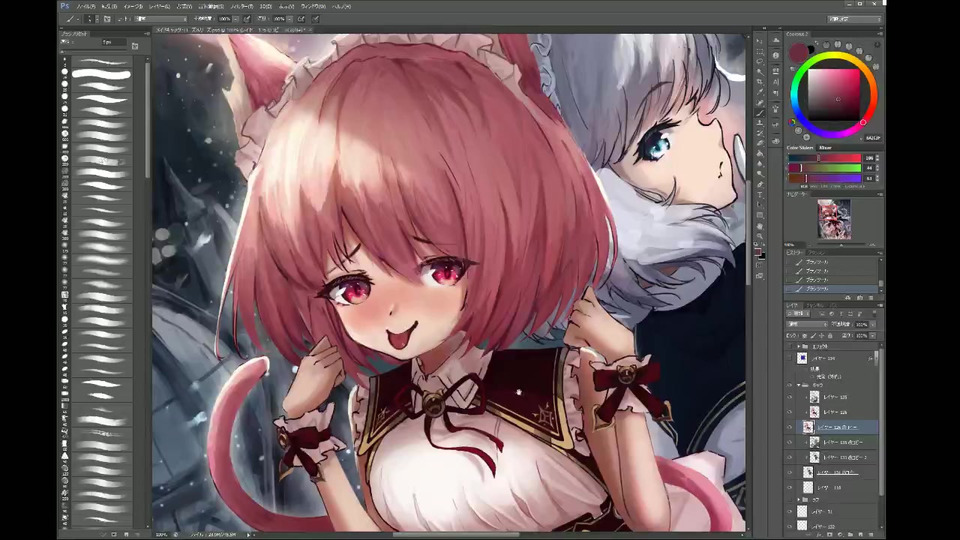Open the イメージ menu
This screenshot has width=960, height=540.
click(x=133, y=6)
